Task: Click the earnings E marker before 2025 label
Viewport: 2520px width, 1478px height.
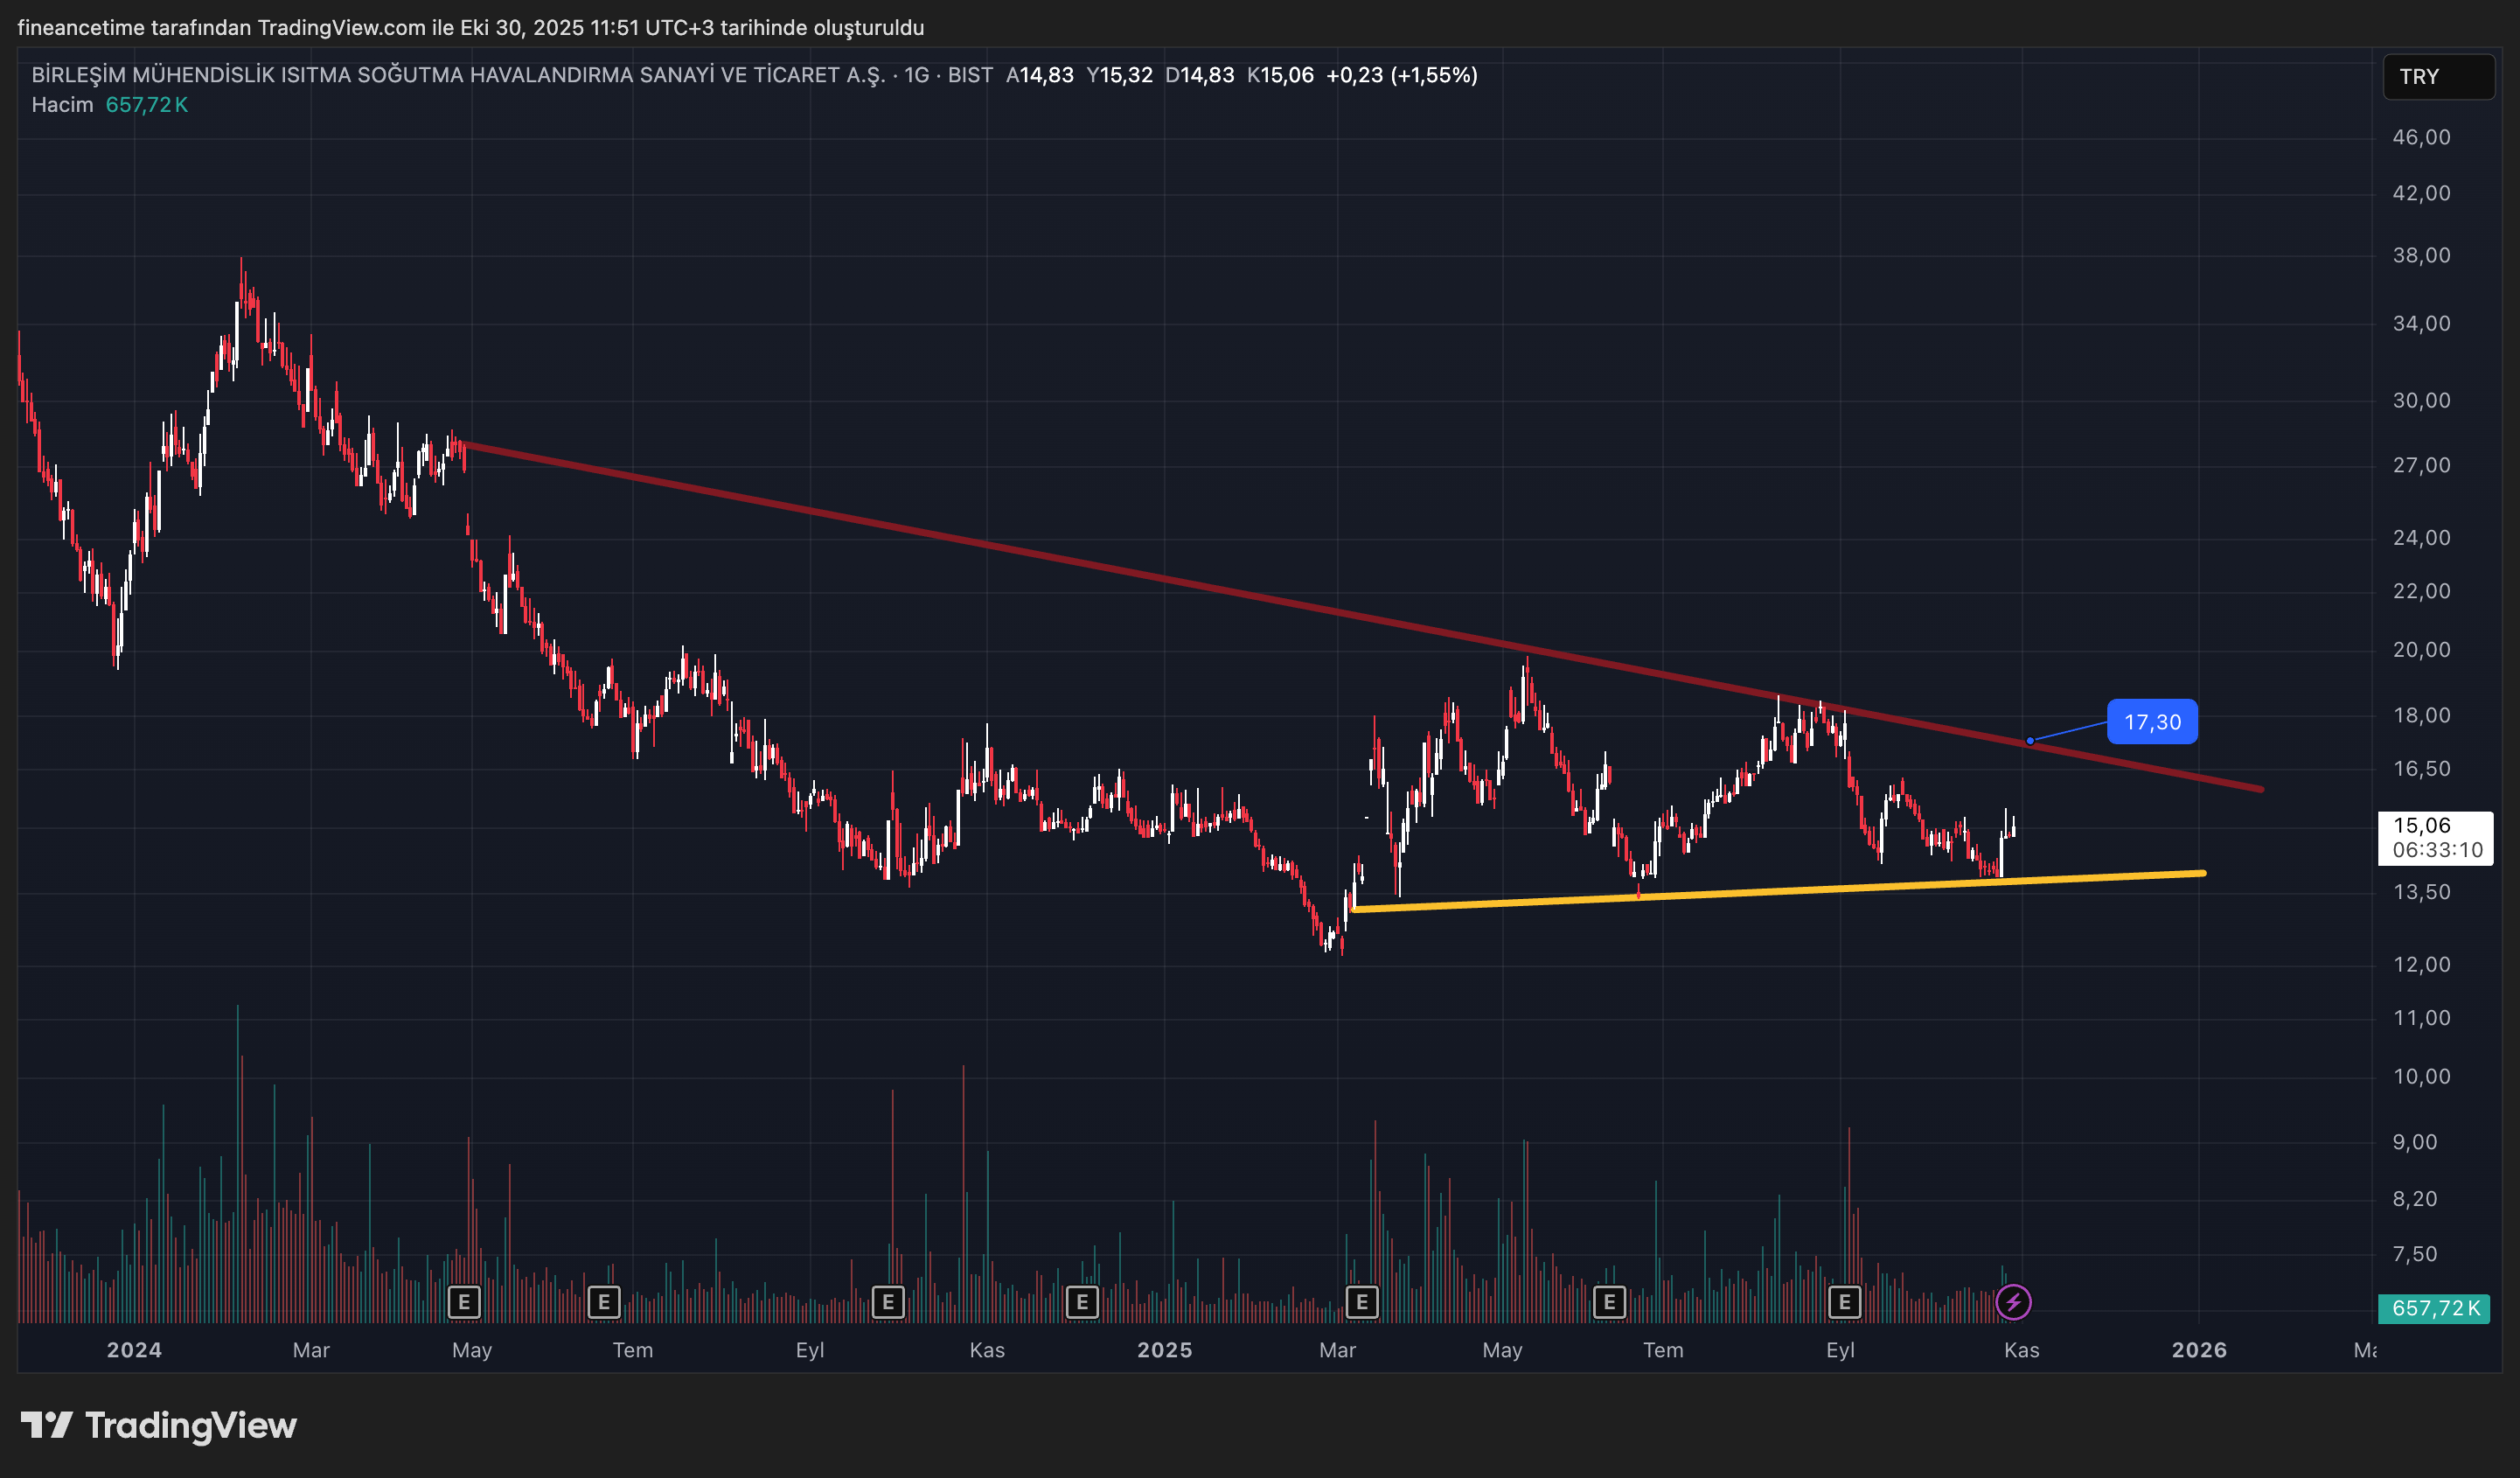Action: tap(1082, 1302)
